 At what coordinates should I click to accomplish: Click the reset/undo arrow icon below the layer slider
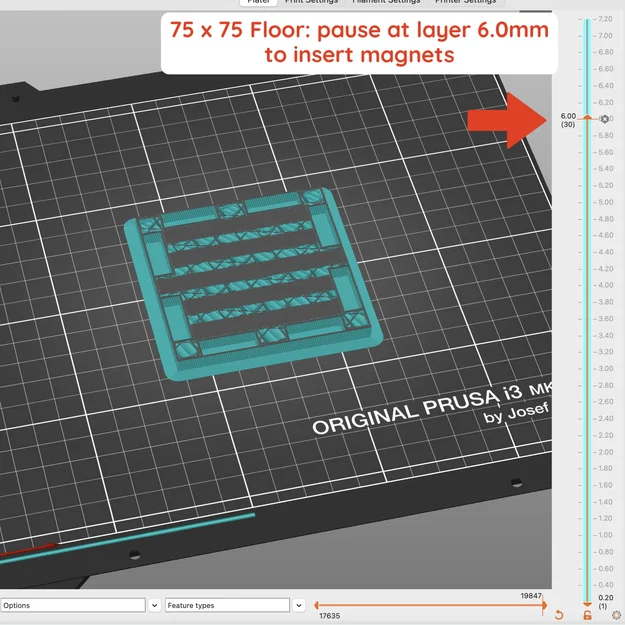pyautogui.click(x=559, y=615)
